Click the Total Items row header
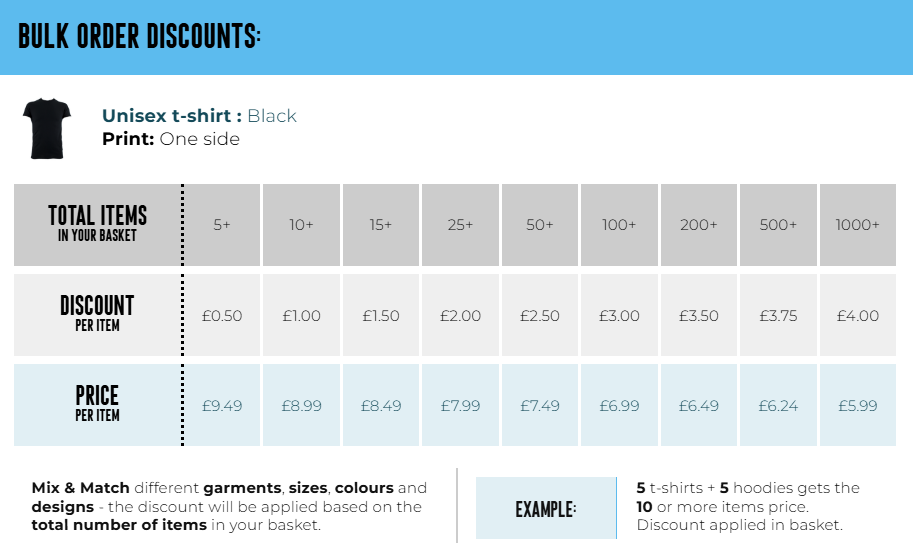This screenshot has width=913, height=551. pos(97,223)
